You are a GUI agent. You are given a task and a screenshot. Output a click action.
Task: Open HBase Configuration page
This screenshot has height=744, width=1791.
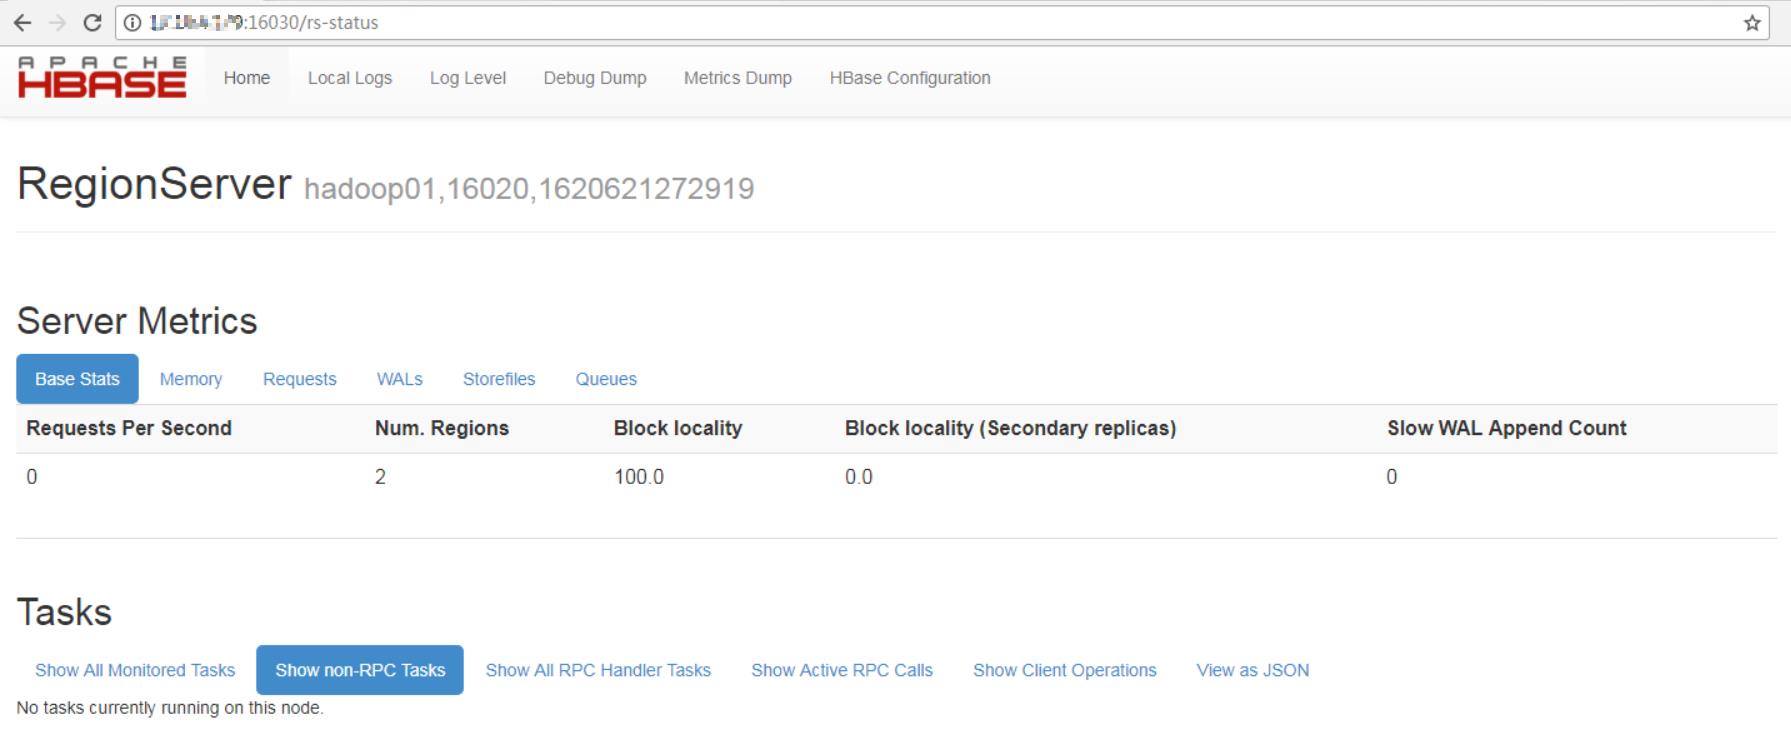tap(910, 78)
